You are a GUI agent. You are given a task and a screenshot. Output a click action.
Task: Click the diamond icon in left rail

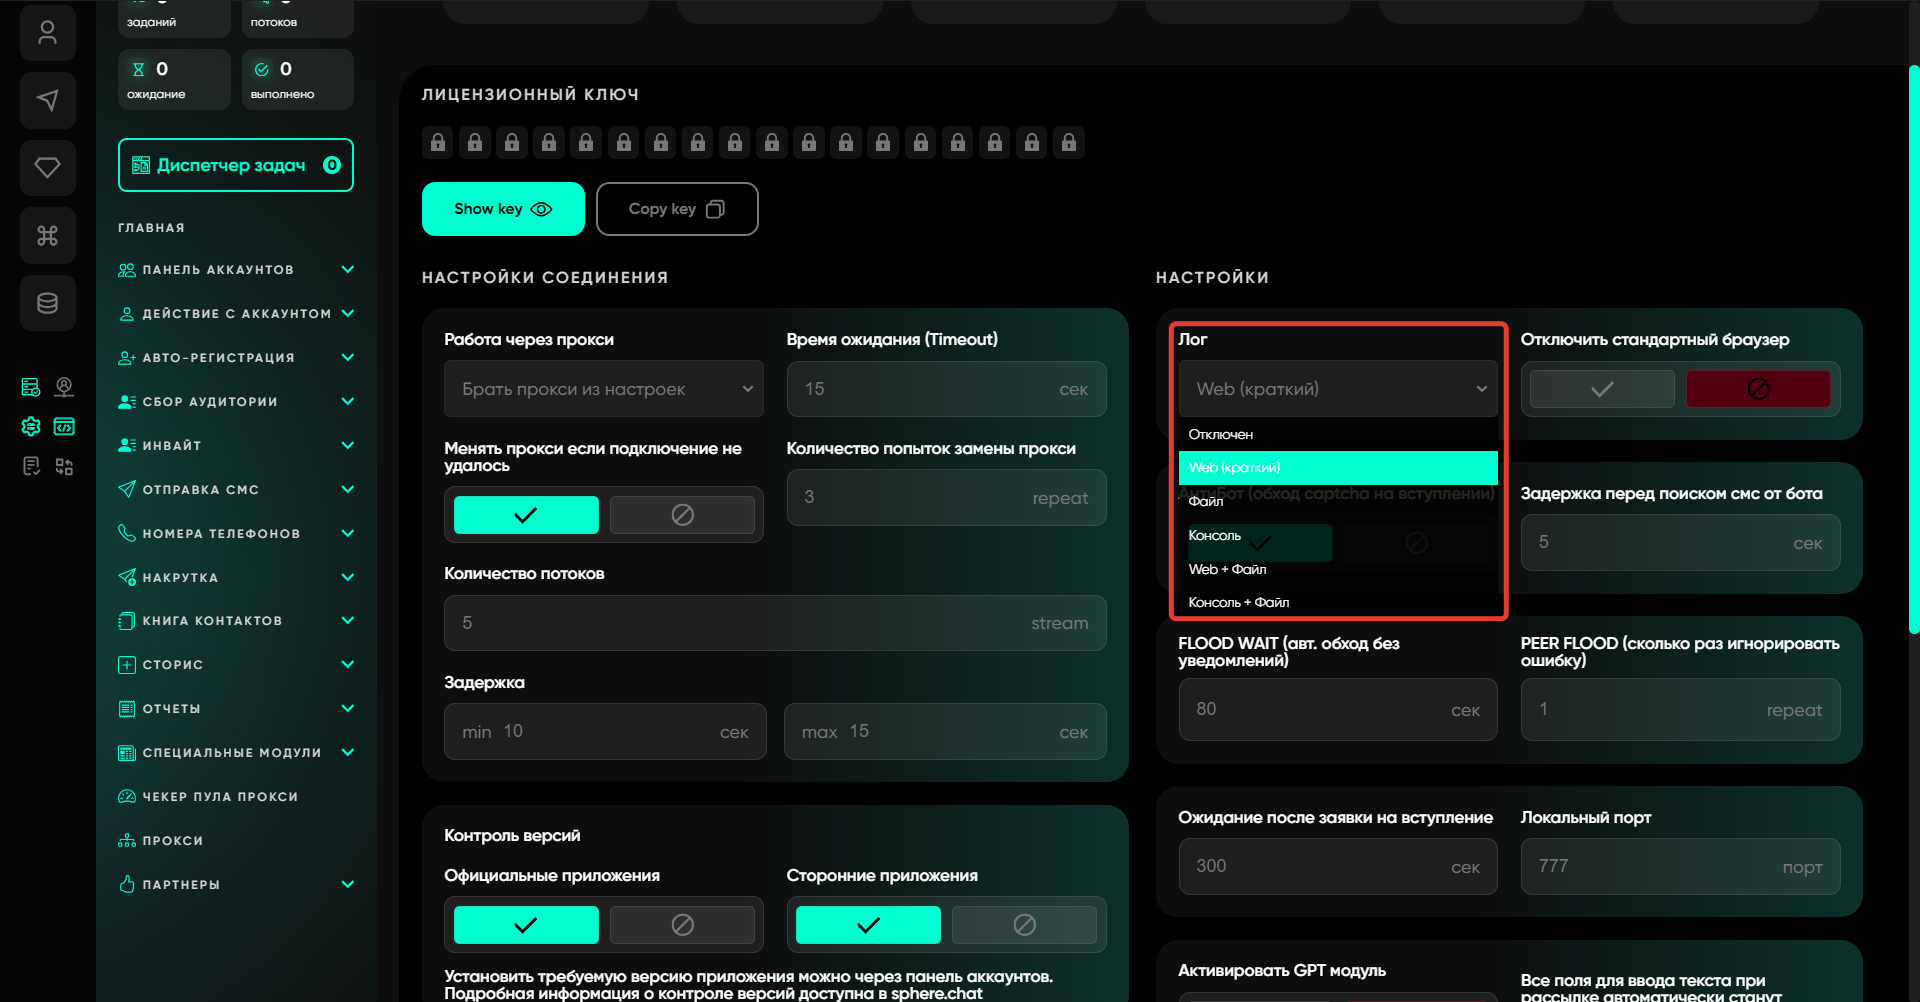coord(47,167)
